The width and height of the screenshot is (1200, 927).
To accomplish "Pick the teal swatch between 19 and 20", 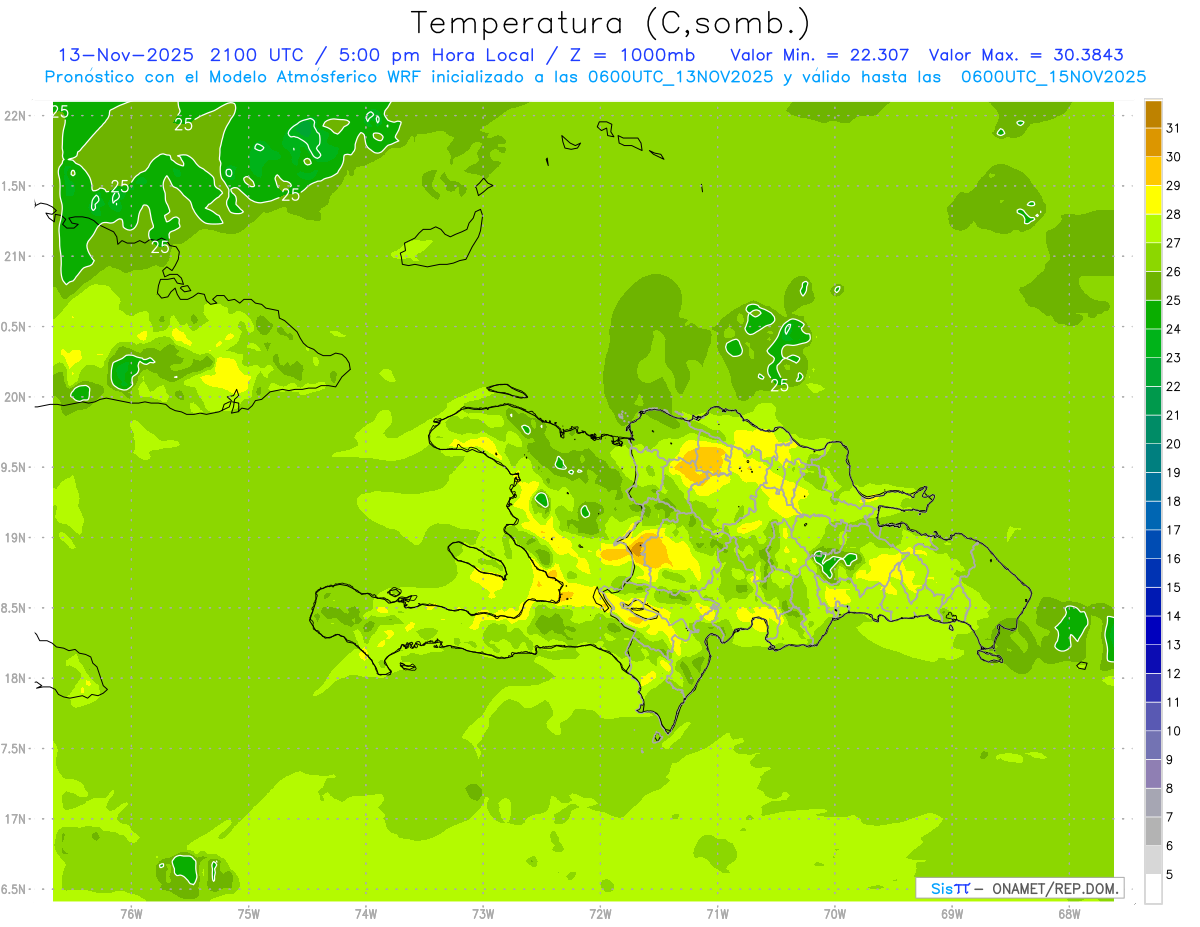I will pos(1154,458).
